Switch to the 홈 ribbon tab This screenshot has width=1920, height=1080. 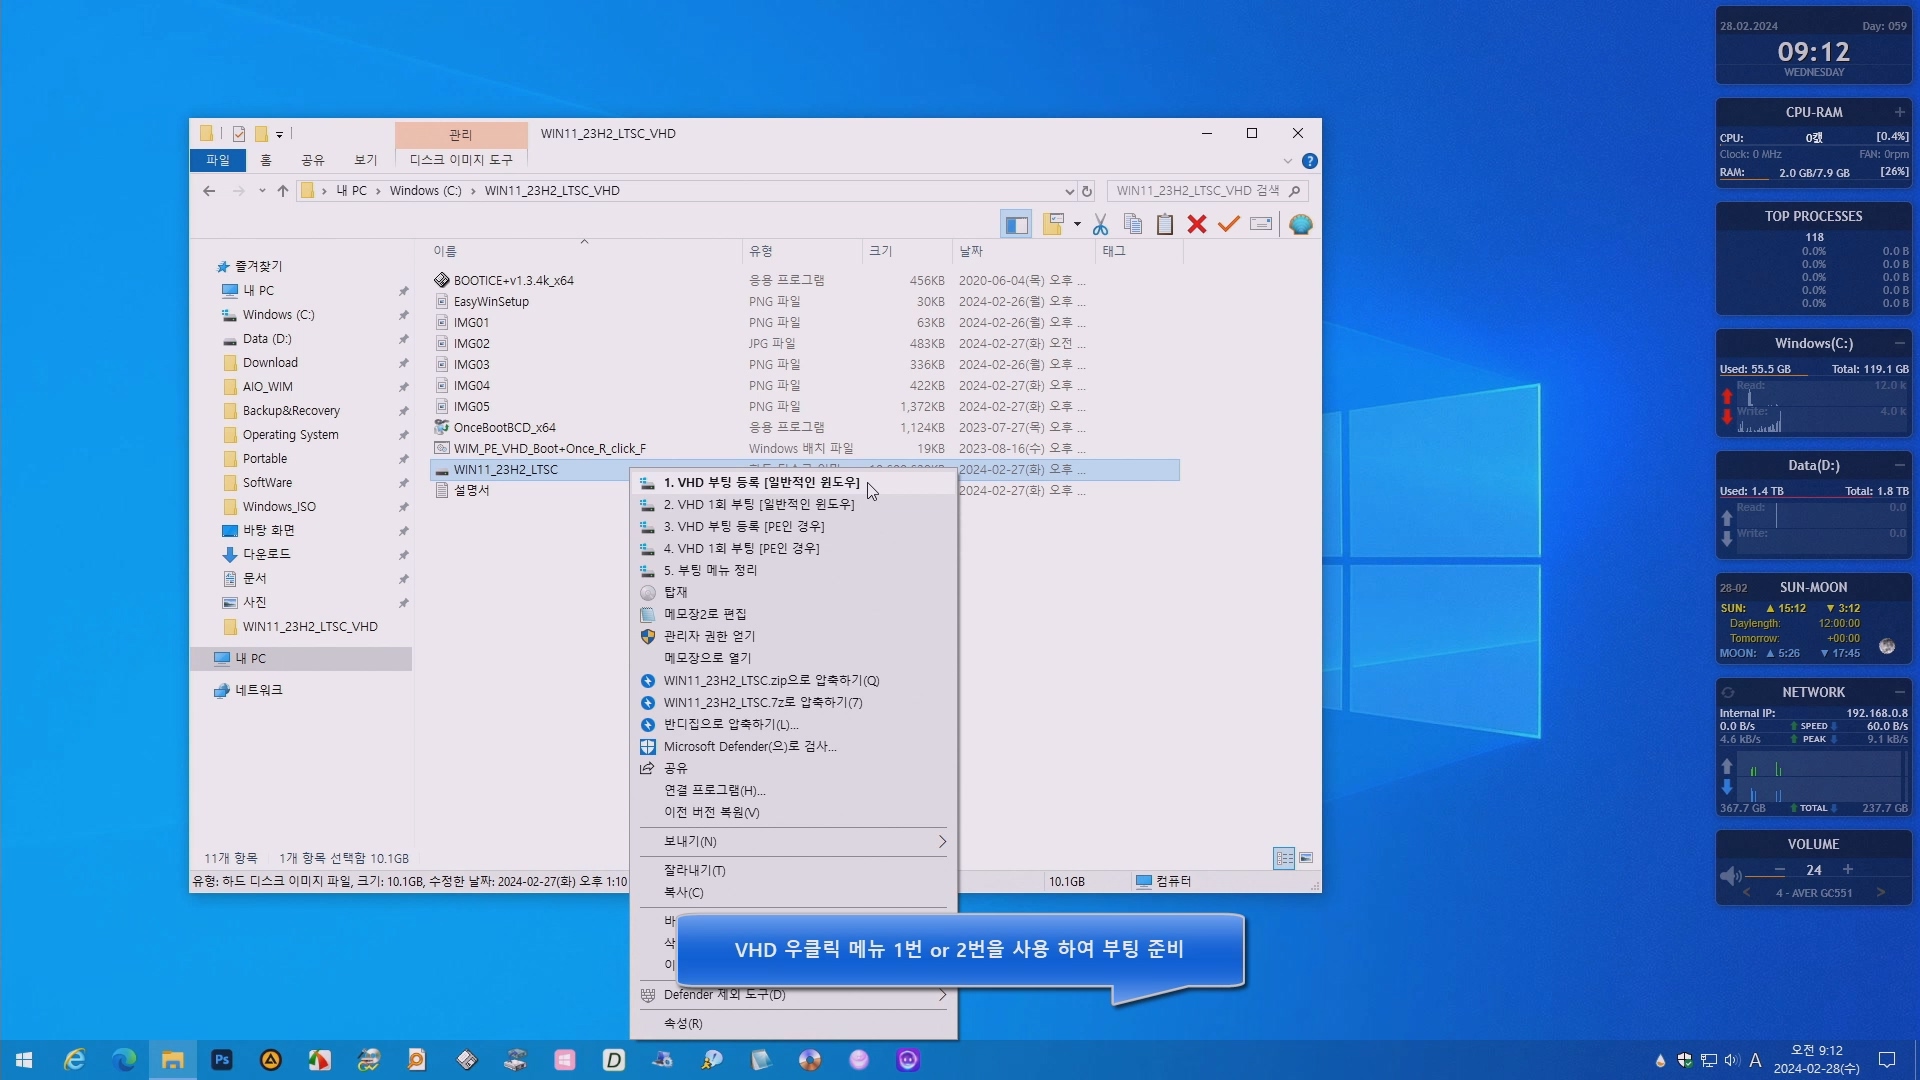266,160
